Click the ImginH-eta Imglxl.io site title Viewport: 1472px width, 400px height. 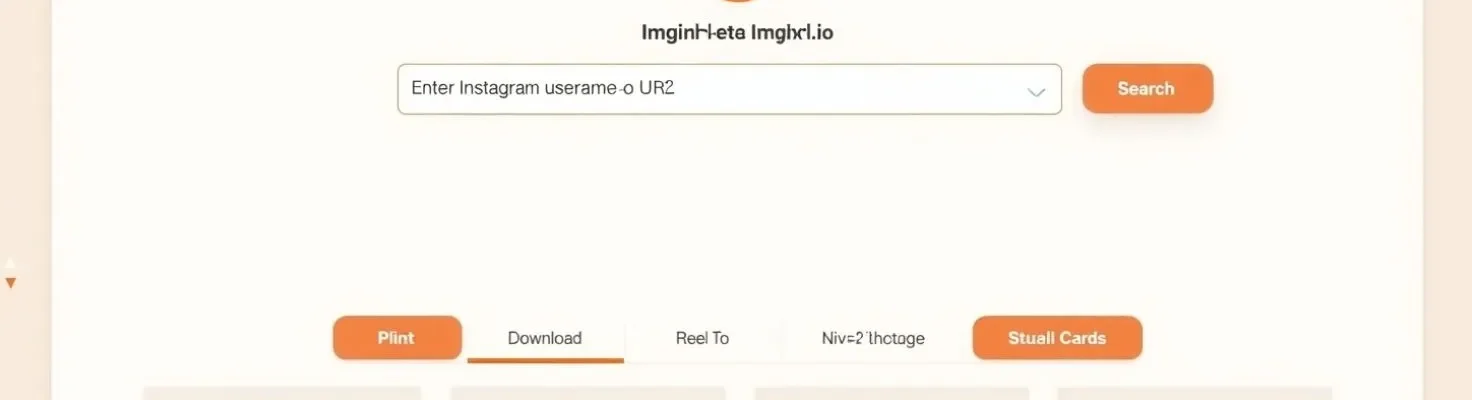(737, 32)
